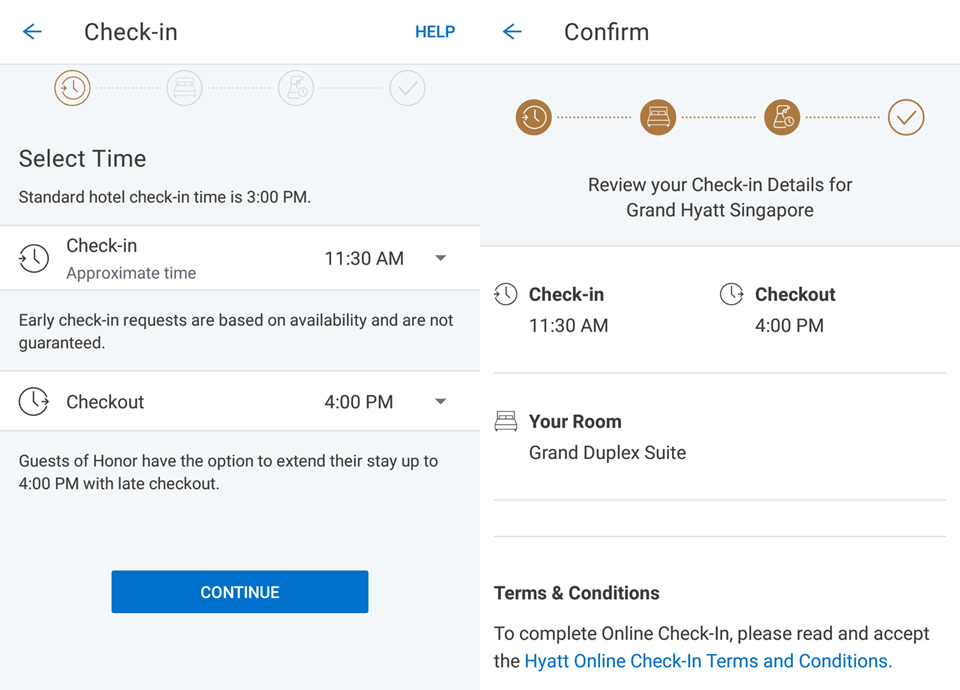Click the clock icon beside Check-in approximate time

pos(34,258)
